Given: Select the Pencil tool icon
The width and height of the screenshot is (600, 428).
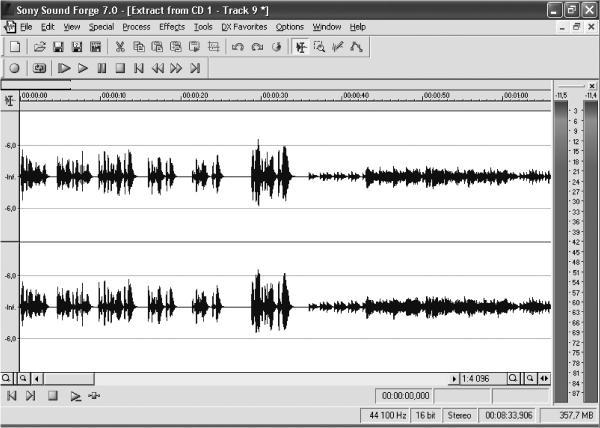Looking at the screenshot, I should [x=338, y=47].
